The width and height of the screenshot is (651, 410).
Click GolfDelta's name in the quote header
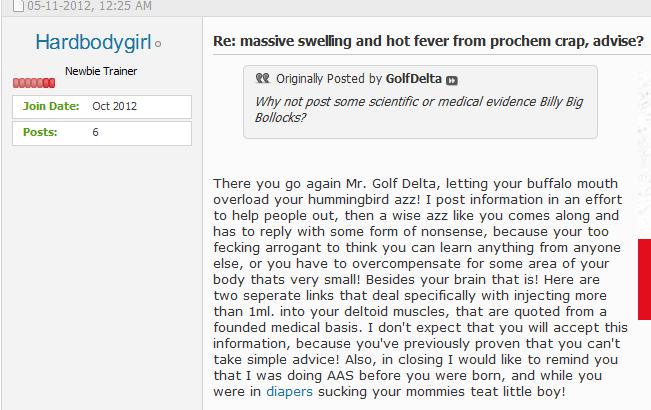click(414, 78)
